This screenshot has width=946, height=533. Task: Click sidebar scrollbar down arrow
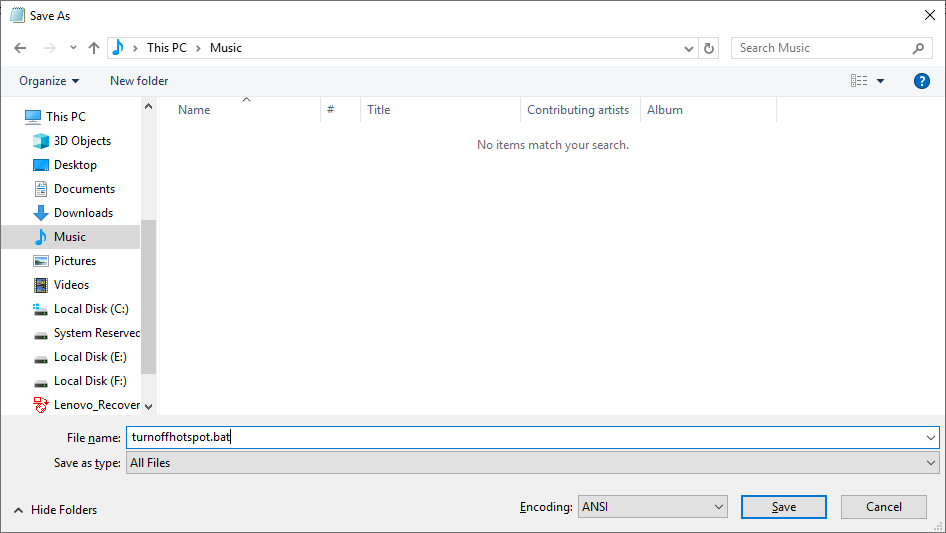(148, 406)
